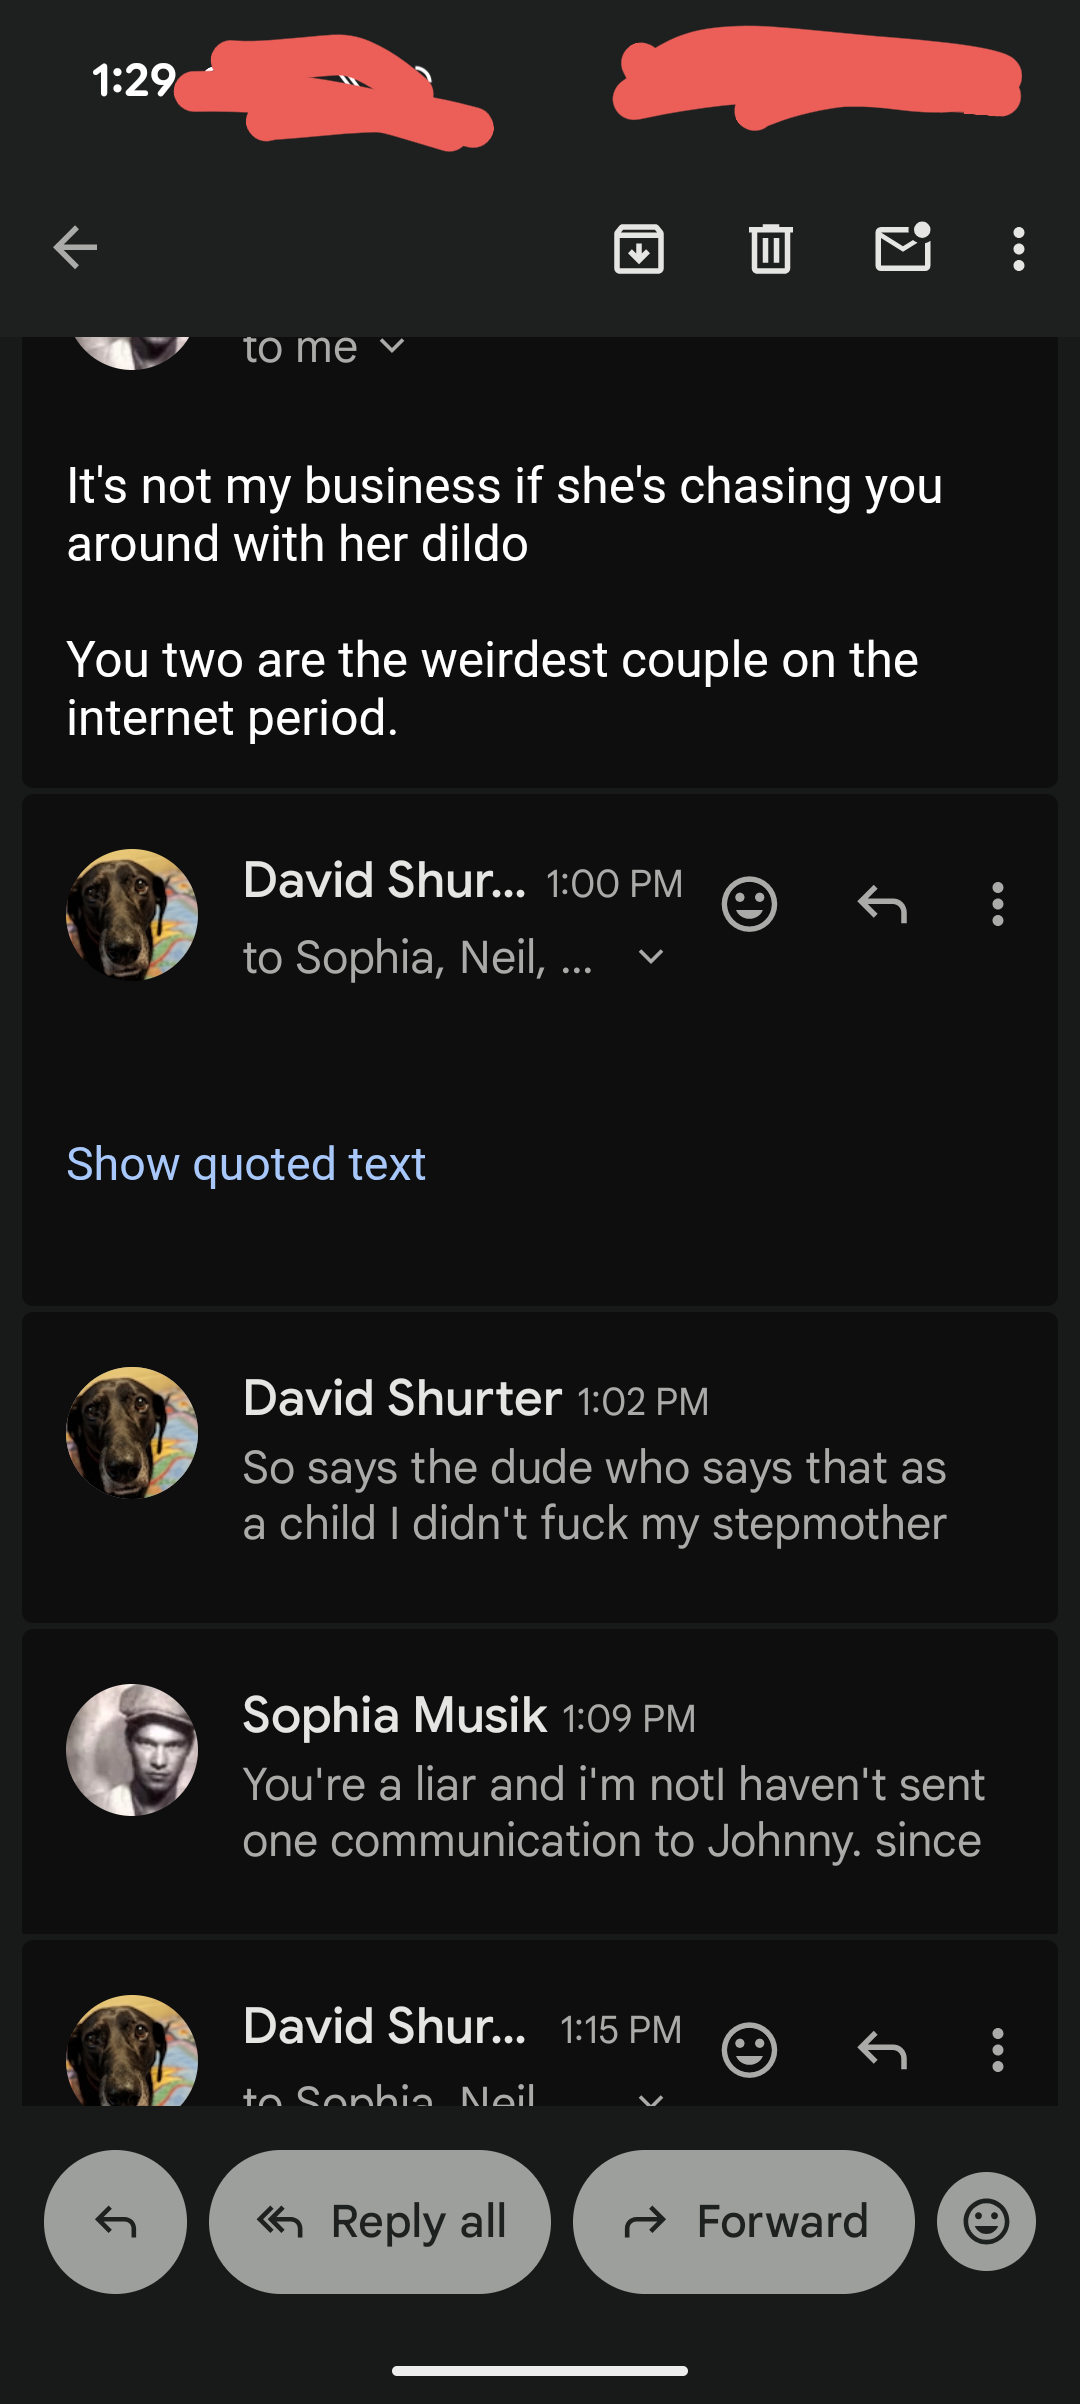Tap the Forward button

point(744,2222)
